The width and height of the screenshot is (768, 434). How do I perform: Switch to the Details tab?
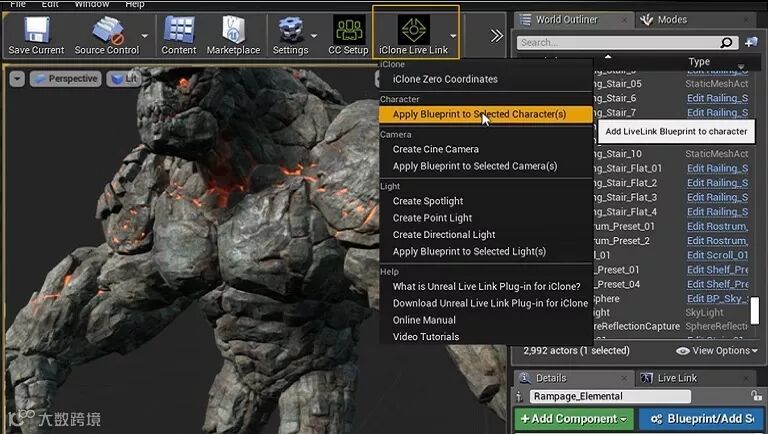pyautogui.click(x=573, y=378)
